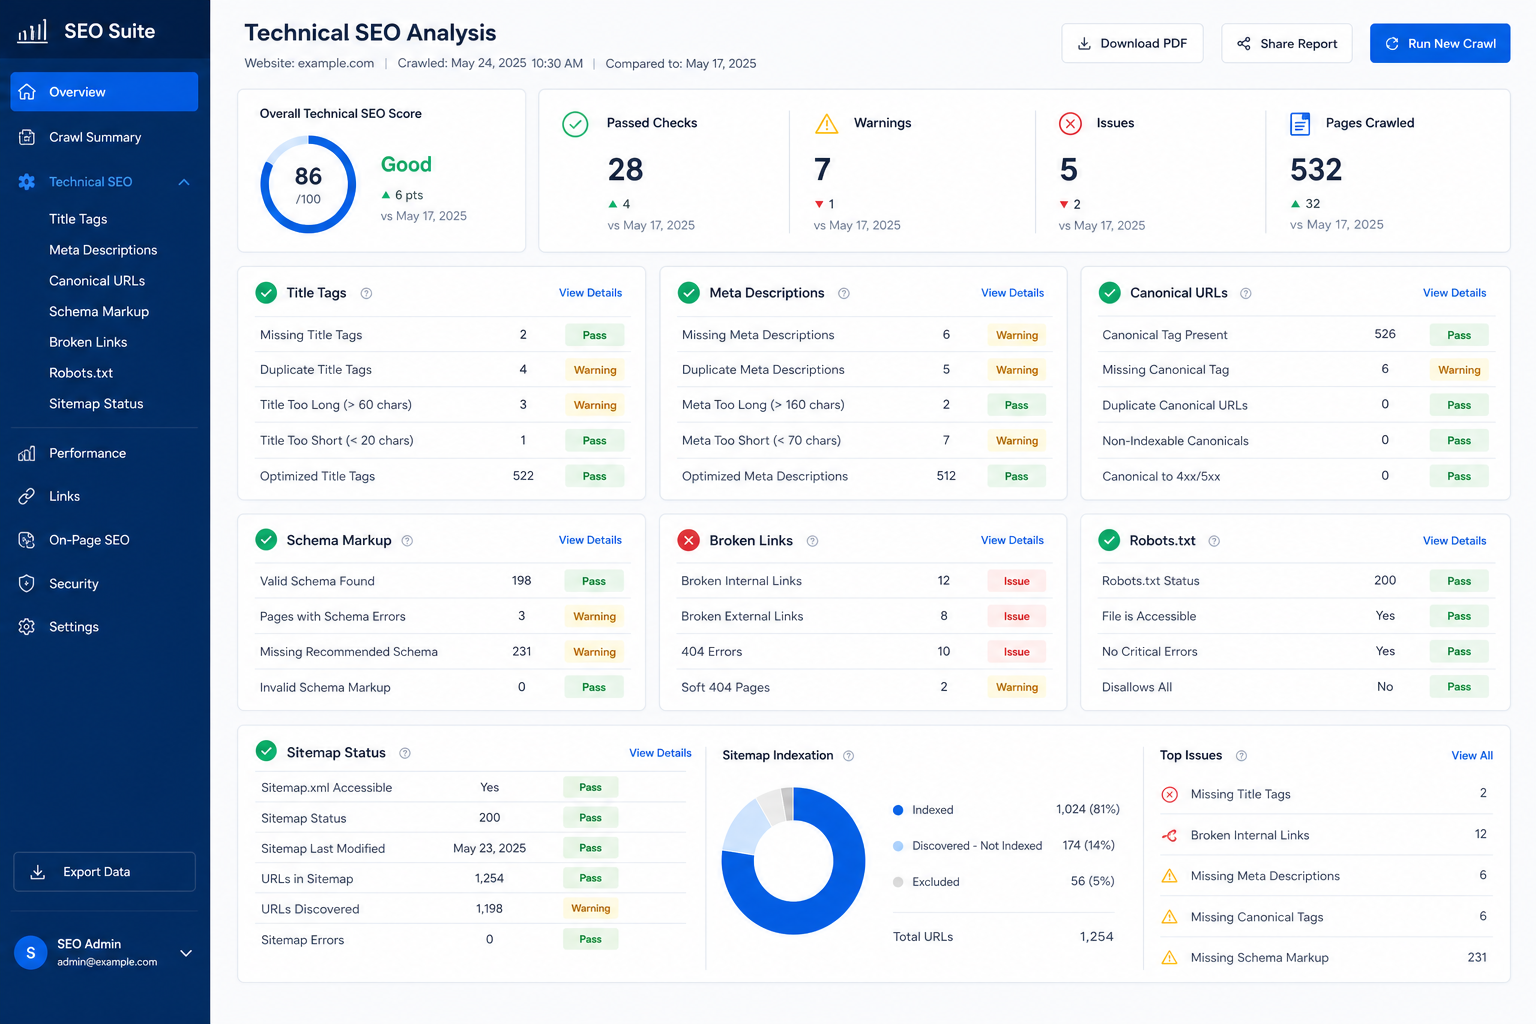Open View Details for Canonical URLs
Viewport: 1536px width, 1024px height.
tap(1454, 293)
